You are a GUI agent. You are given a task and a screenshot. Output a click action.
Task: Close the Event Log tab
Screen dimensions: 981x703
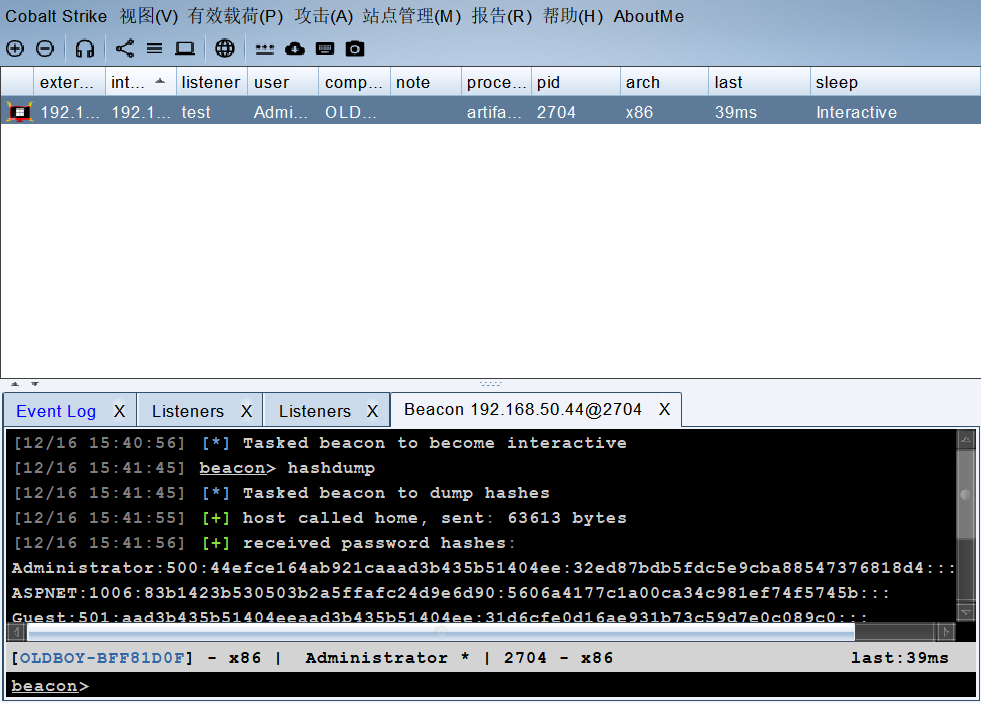pyautogui.click(x=119, y=411)
